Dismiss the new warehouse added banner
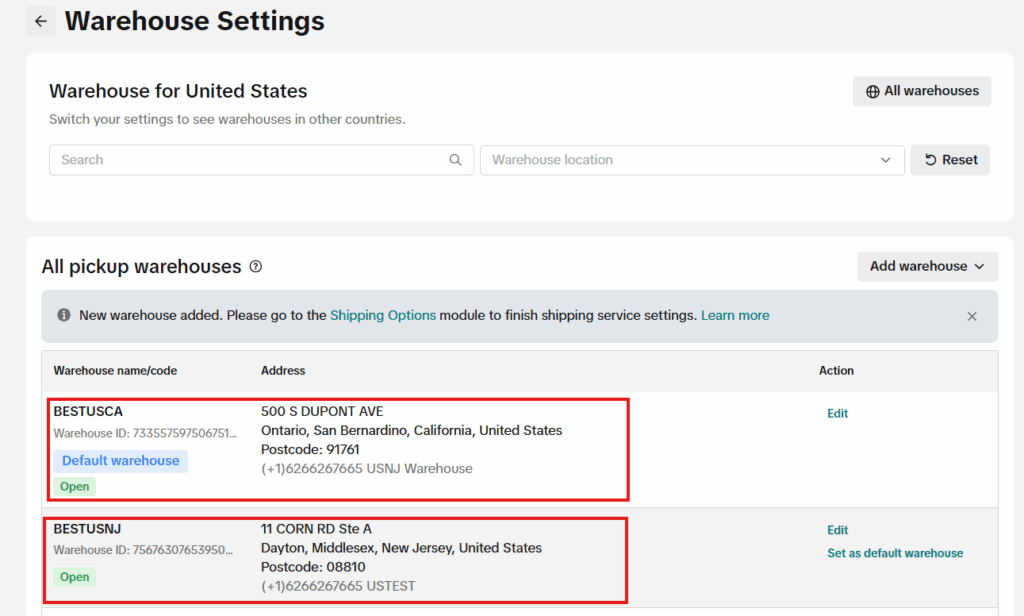1024x616 pixels. pos(971,316)
